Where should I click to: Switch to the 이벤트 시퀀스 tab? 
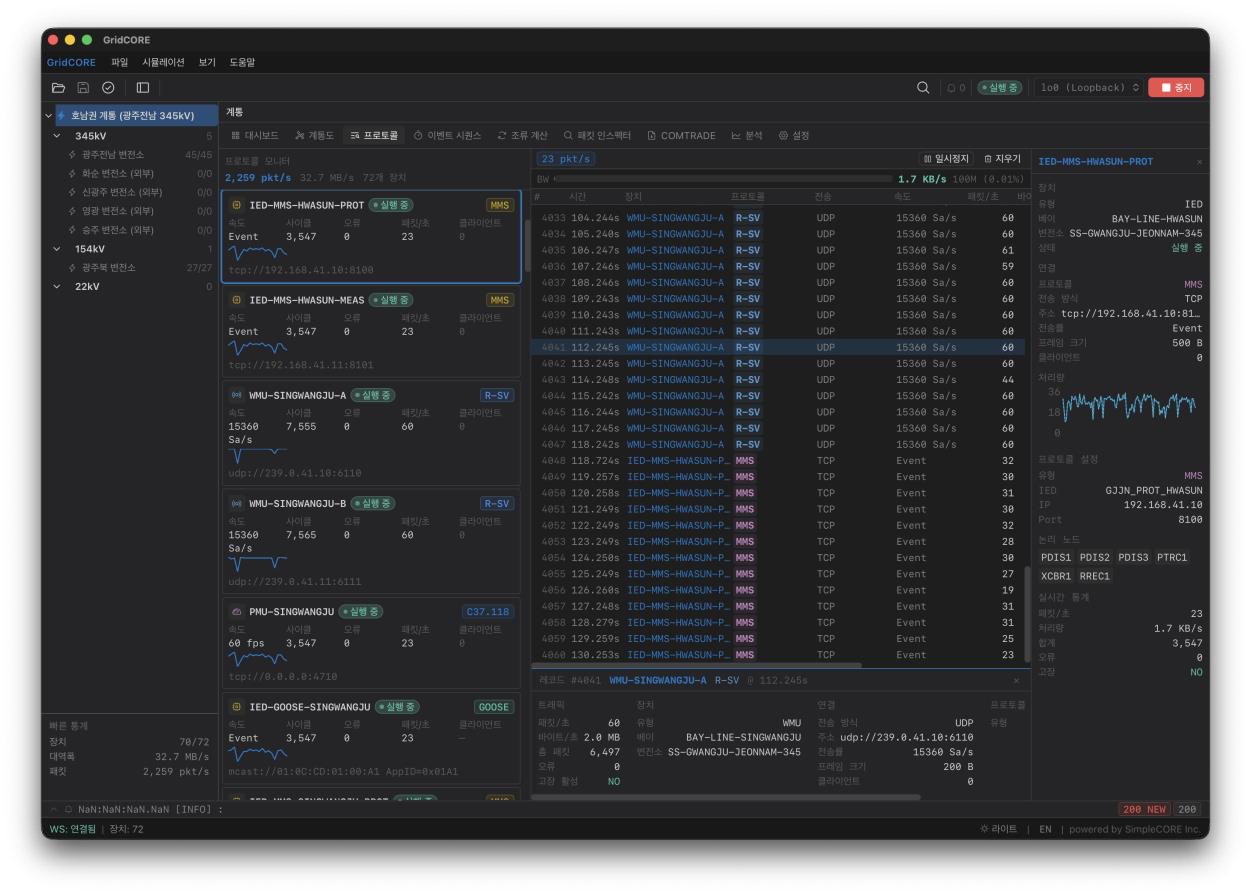click(447, 135)
